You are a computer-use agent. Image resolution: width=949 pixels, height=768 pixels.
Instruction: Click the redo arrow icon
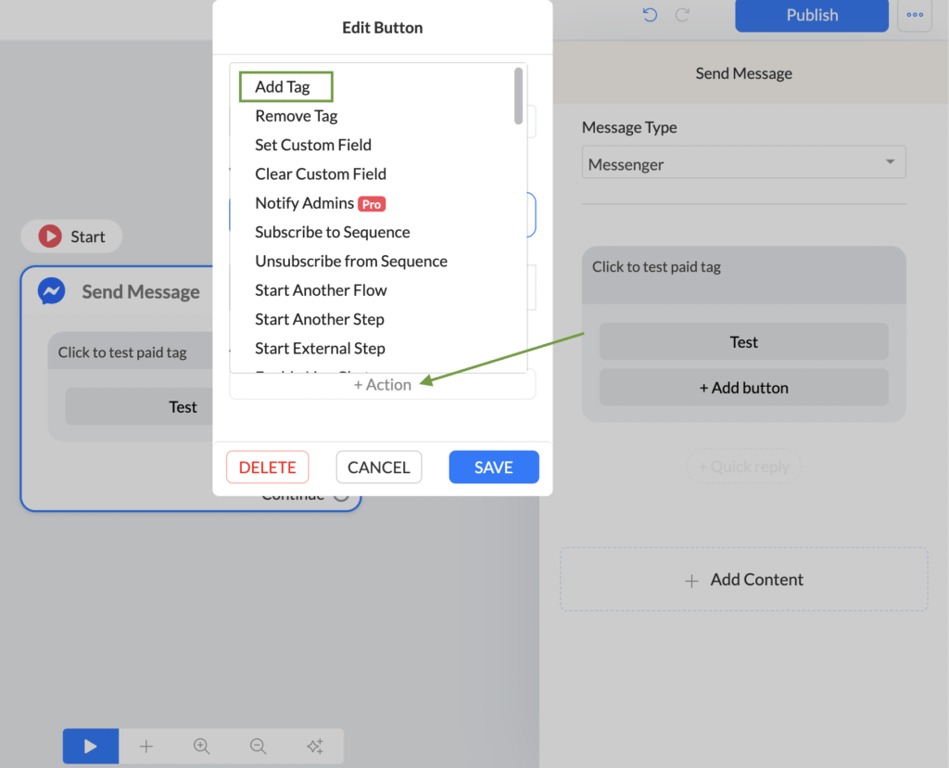[683, 15]
